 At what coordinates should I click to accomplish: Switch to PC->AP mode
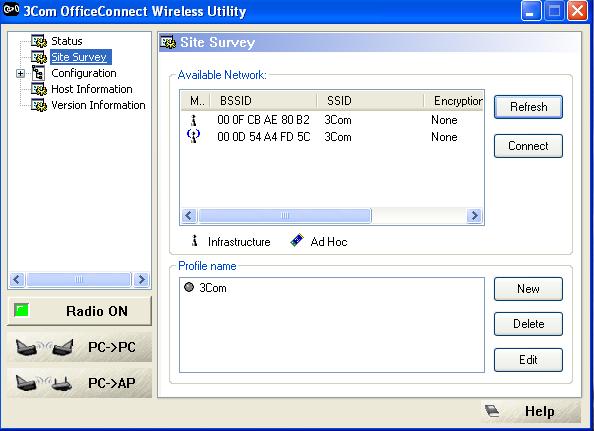[79, 383]
